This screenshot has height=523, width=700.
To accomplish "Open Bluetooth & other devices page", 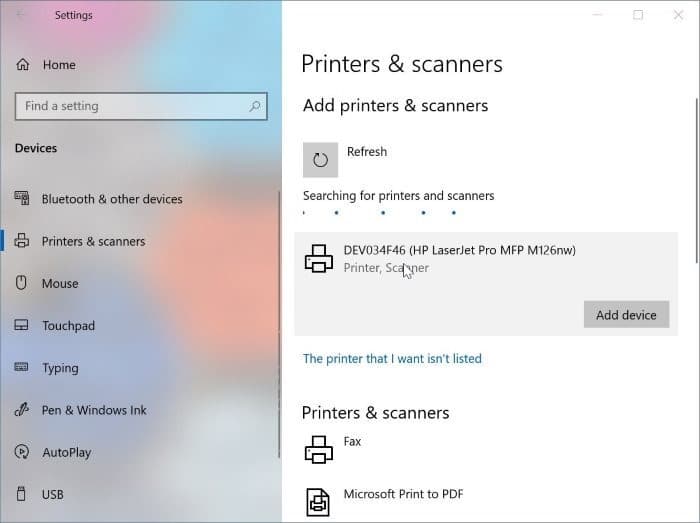I will click(x=112, y=199).
